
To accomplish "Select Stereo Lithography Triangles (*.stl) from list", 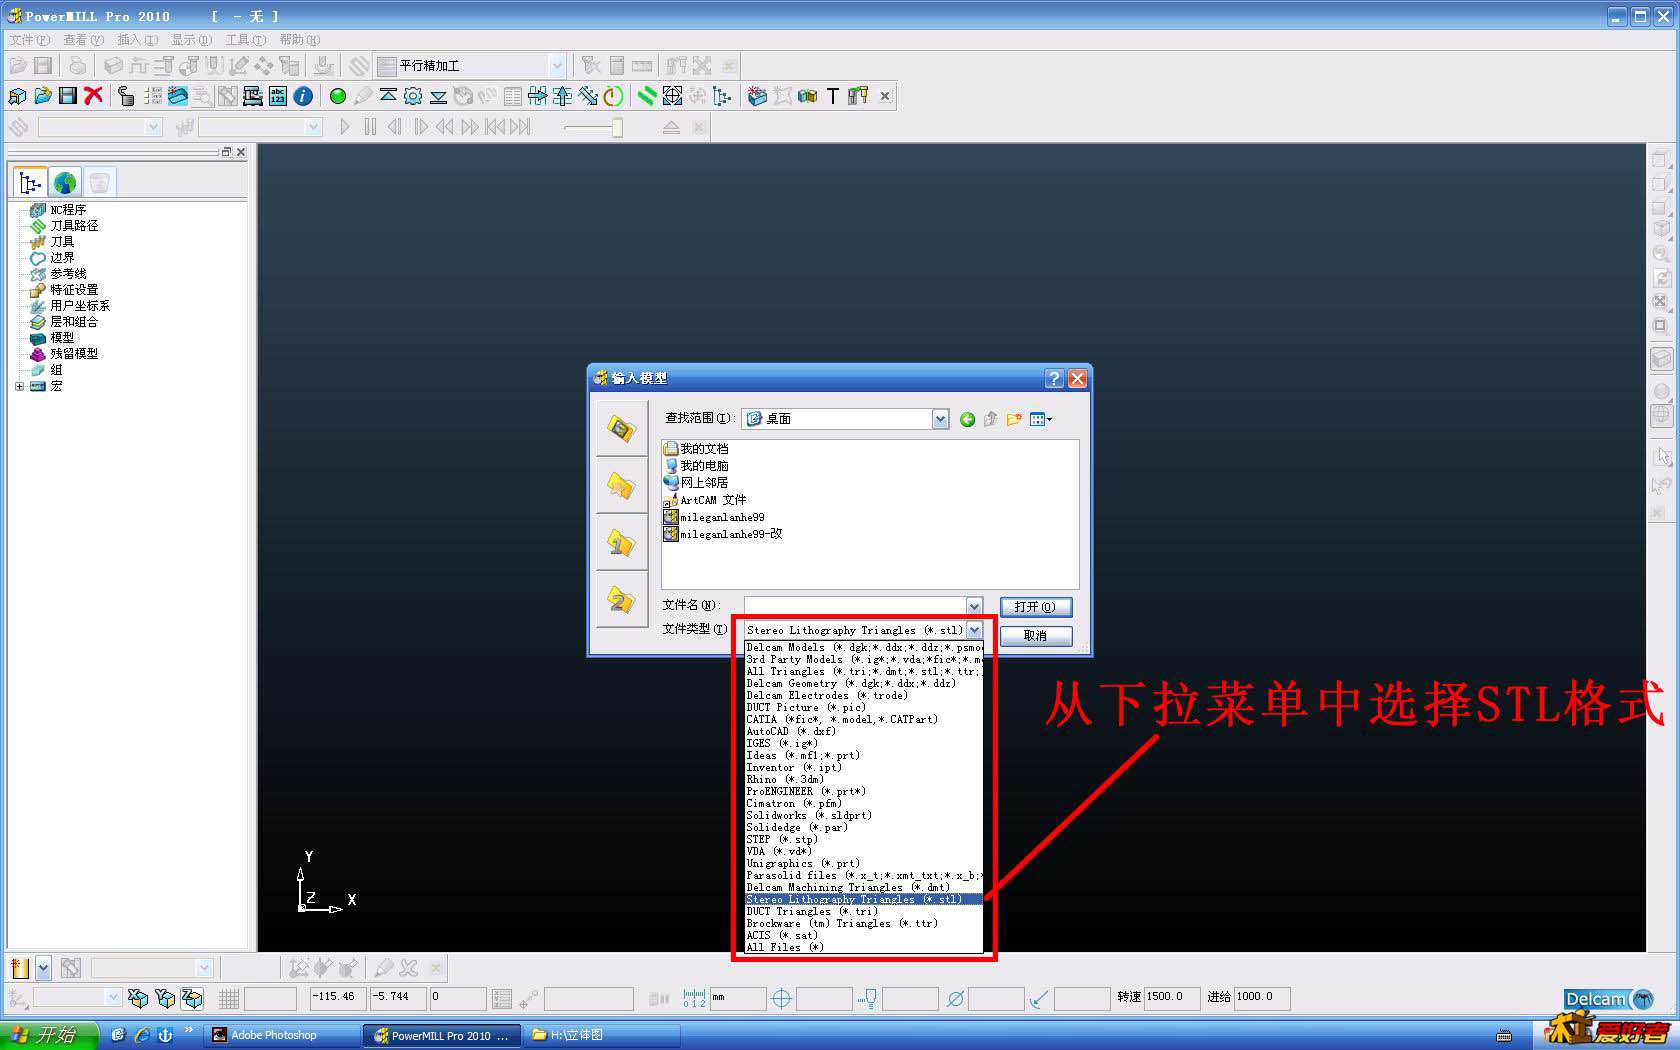I will click(865, 899).
